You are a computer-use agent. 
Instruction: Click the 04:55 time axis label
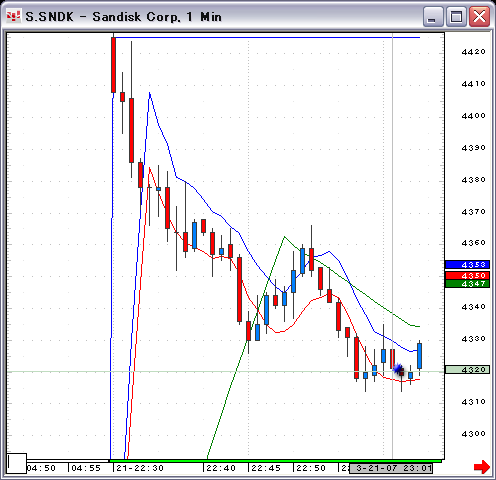86,468
